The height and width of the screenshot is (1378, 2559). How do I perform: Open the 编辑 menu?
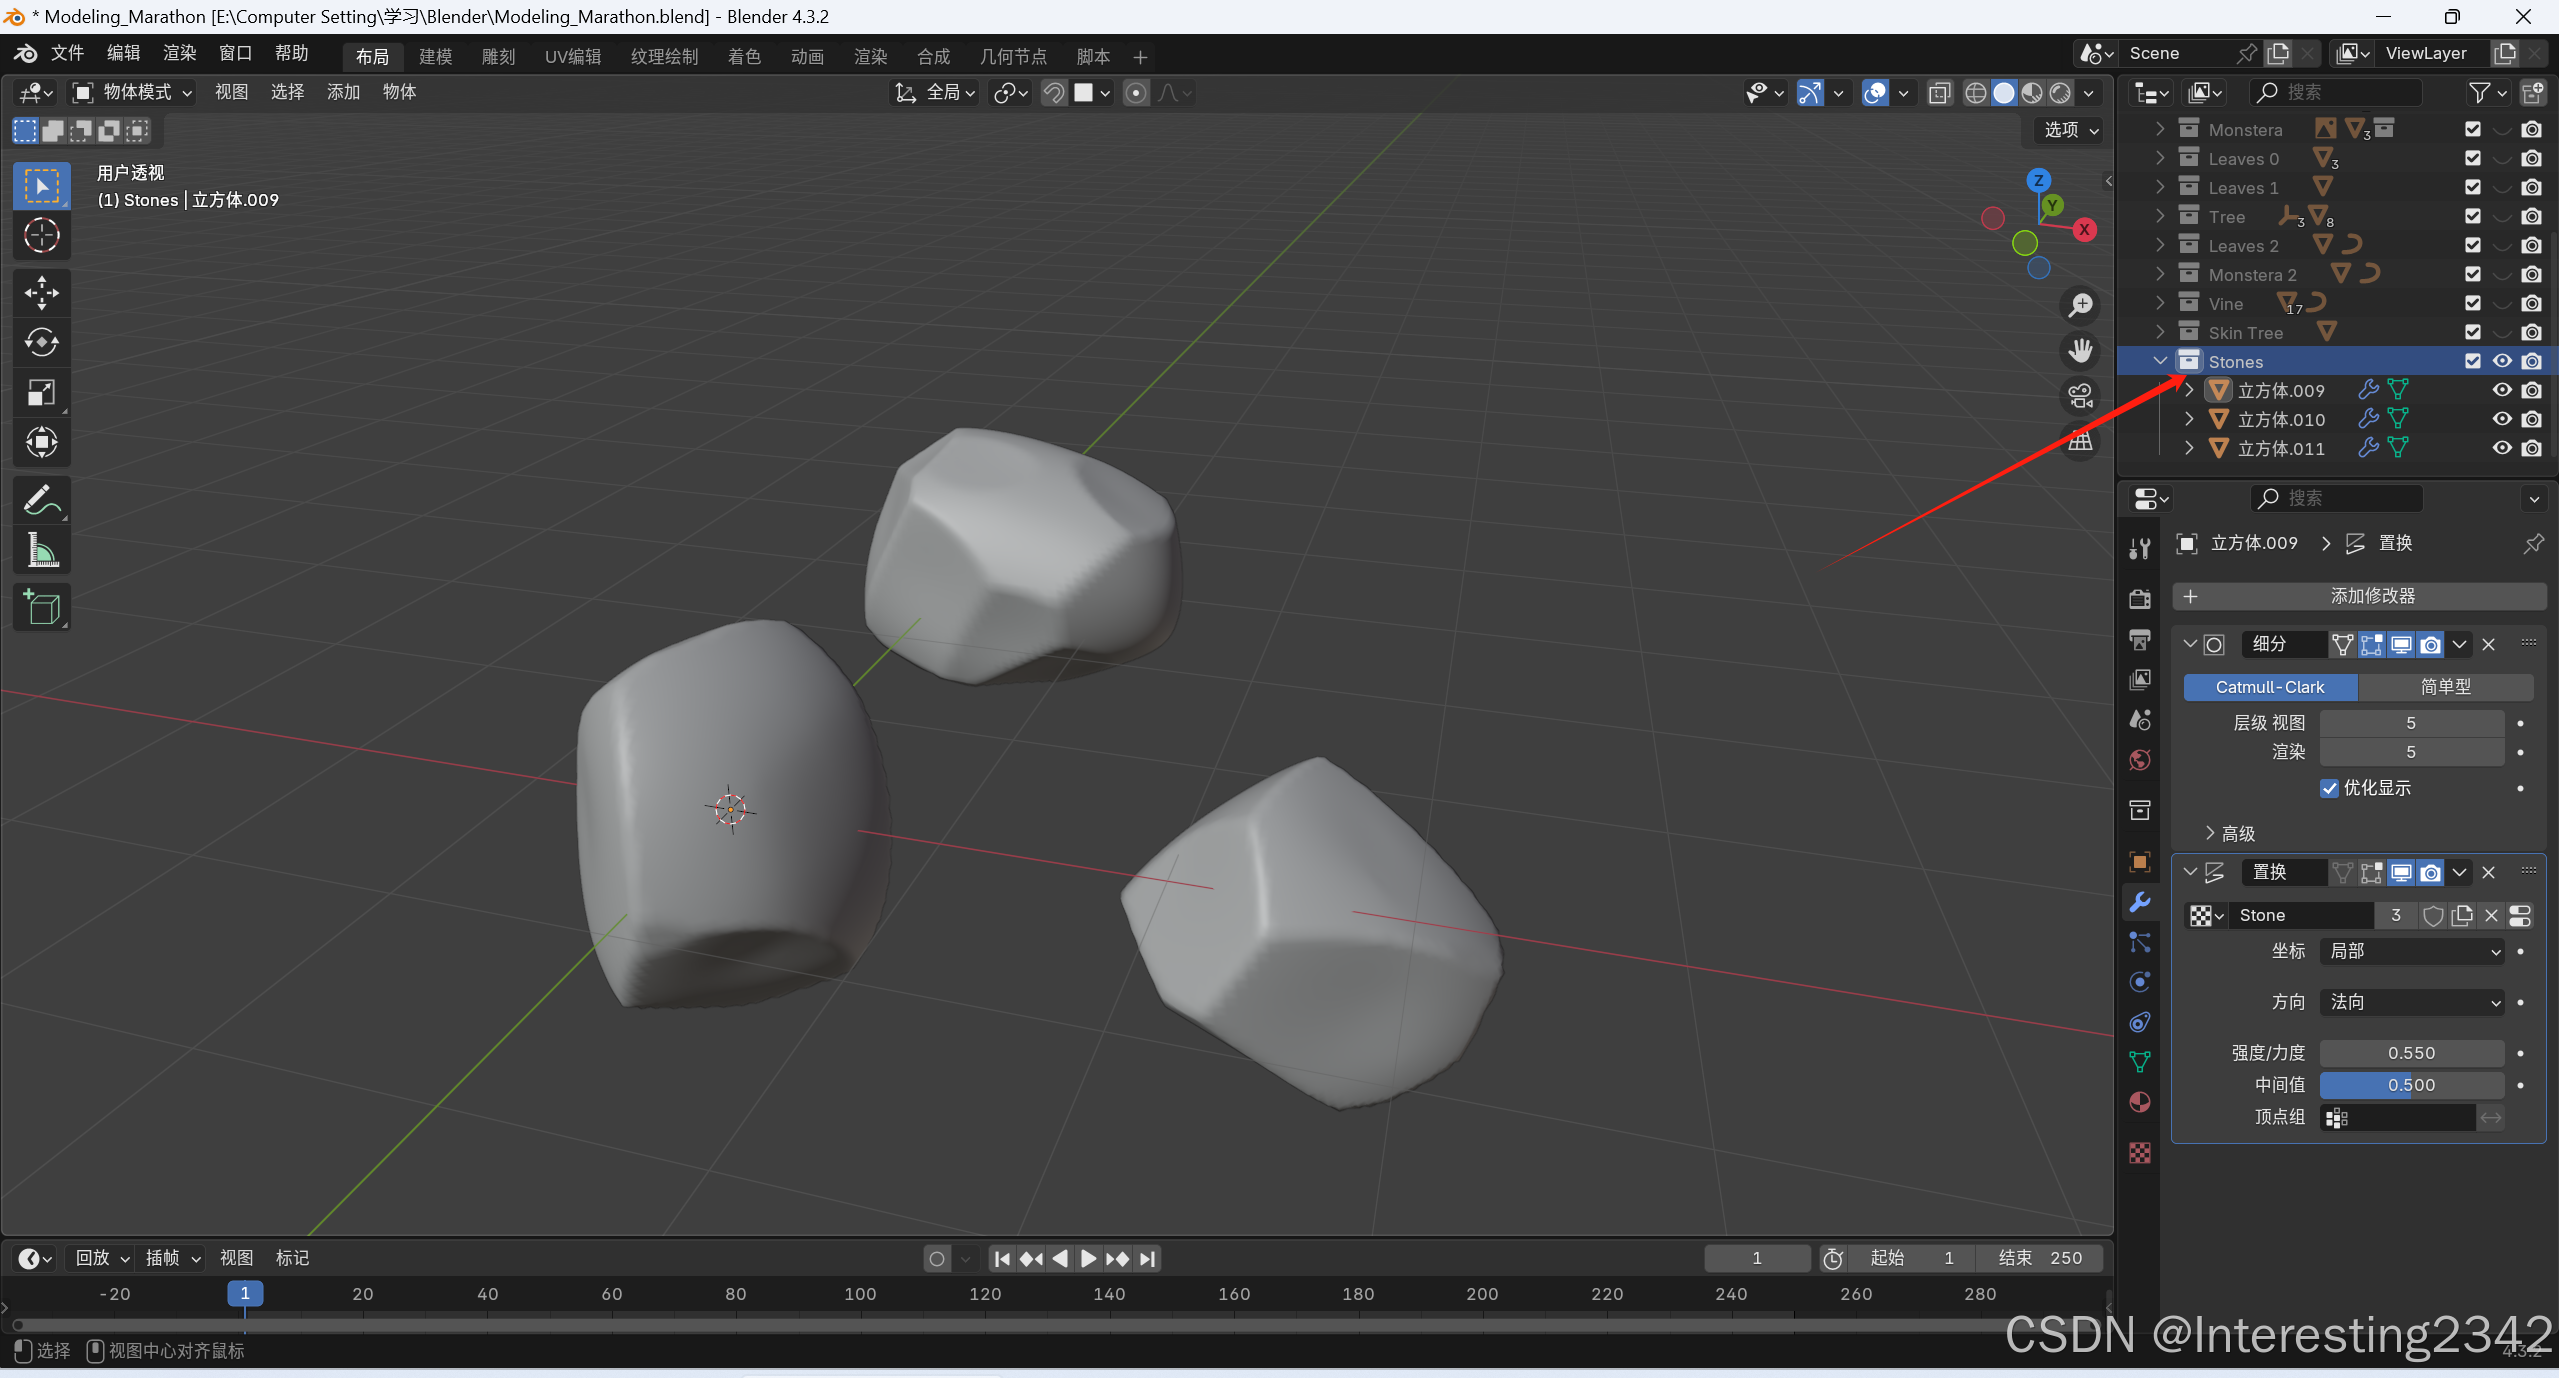coord(123,53)
